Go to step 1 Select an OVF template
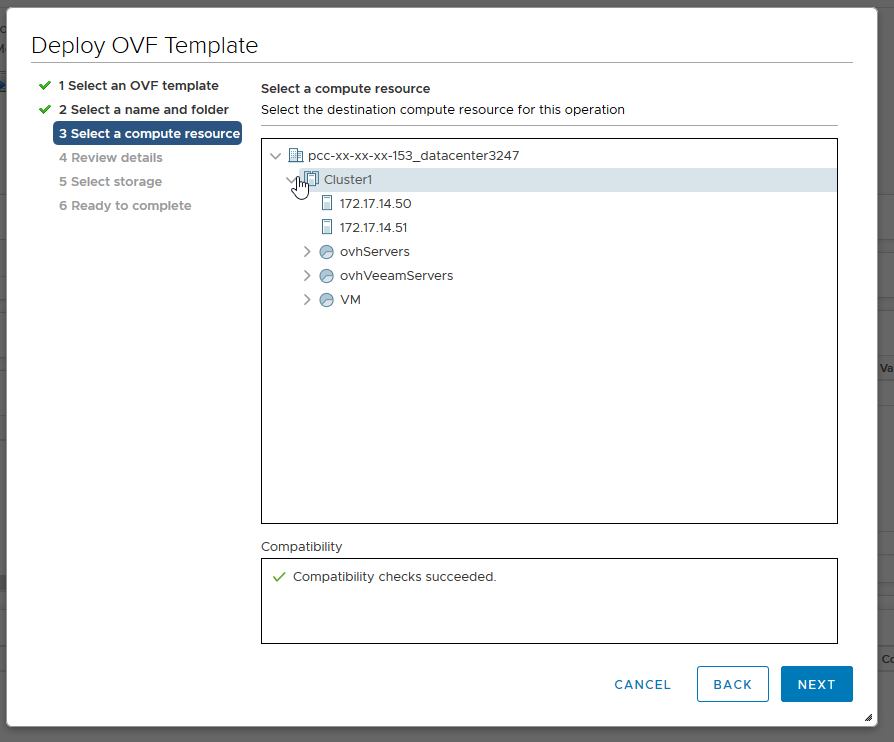 coord(138,86)
